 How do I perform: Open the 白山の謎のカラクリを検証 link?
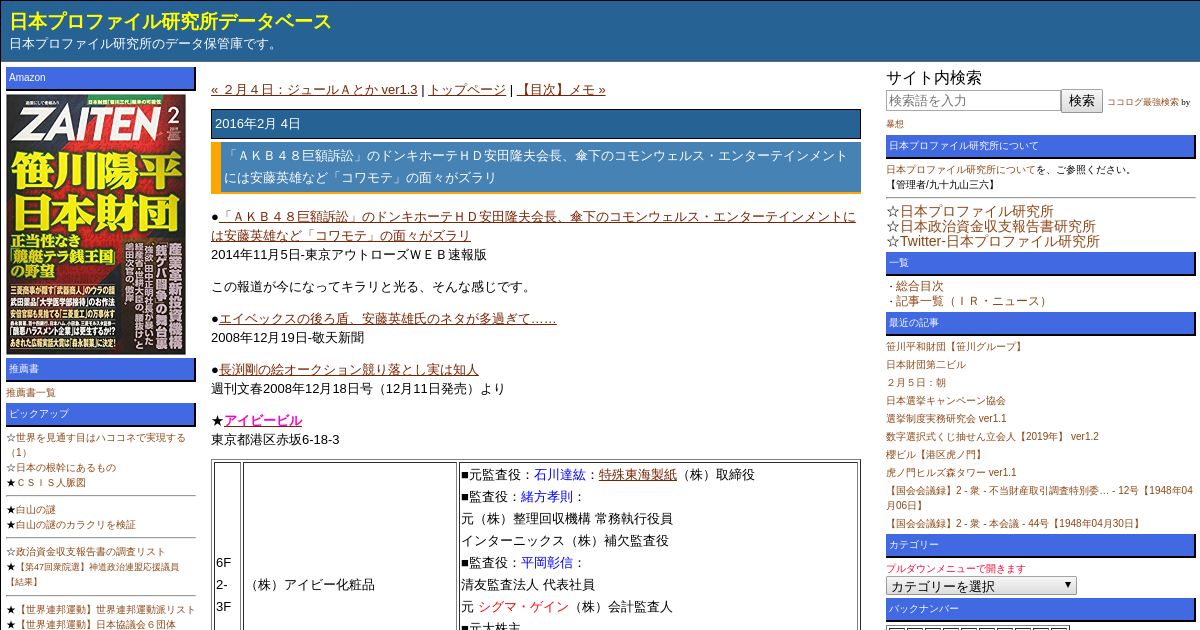coord(76,525)
